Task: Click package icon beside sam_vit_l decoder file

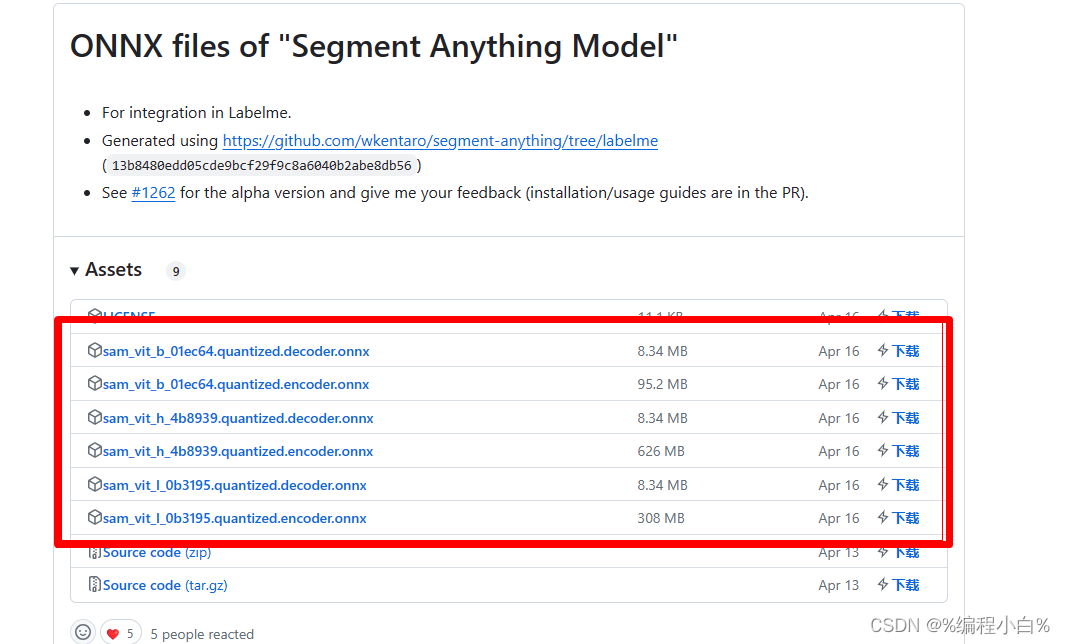Action: tap(94, 484)
